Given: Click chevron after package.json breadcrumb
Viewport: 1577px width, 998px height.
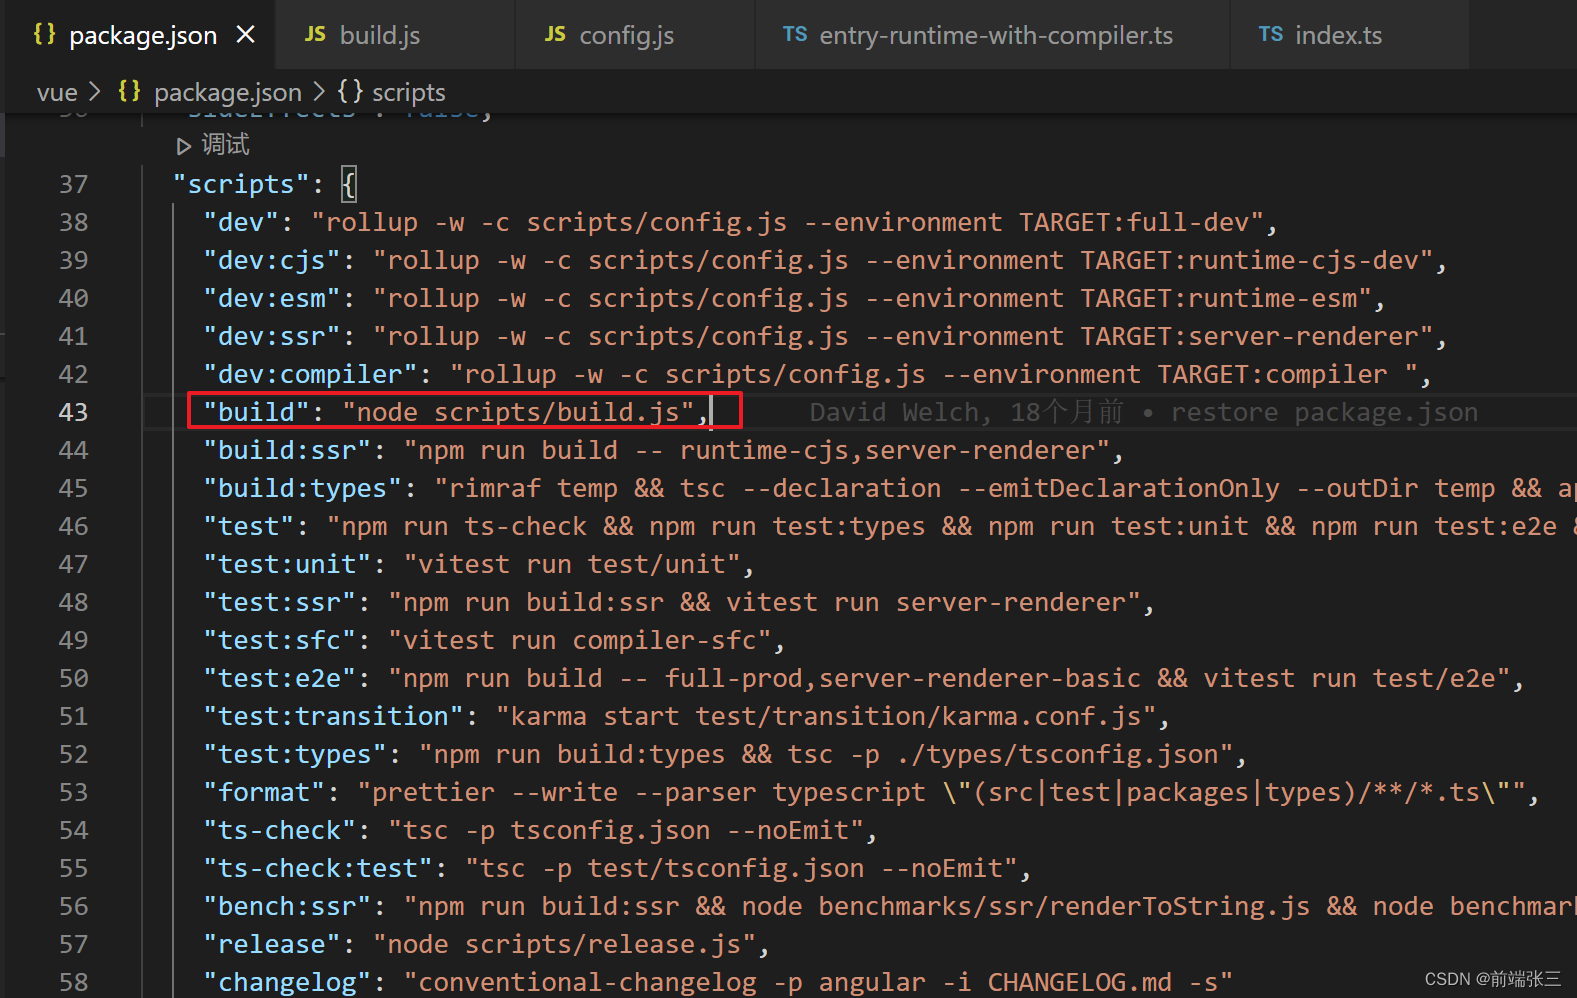Looking at the screenshot, I should (319, 92).
